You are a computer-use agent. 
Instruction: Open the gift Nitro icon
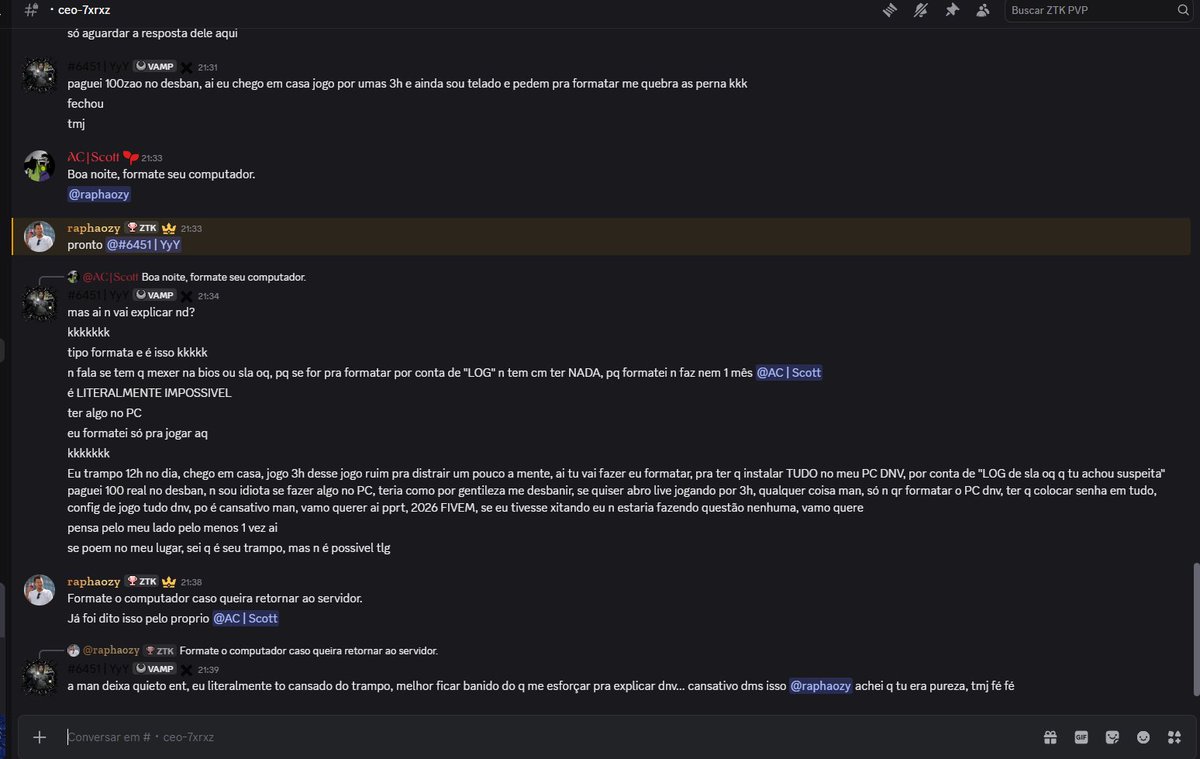[x=1050, y=737]
